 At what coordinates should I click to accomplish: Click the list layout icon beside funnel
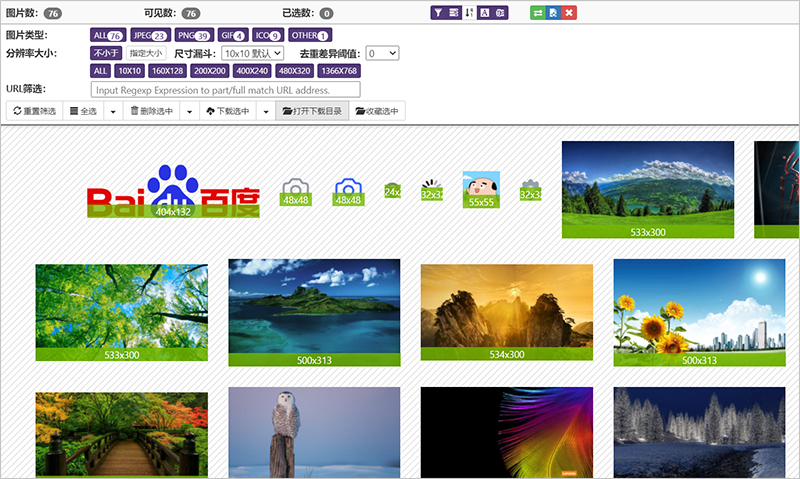[x=455, y=13]
